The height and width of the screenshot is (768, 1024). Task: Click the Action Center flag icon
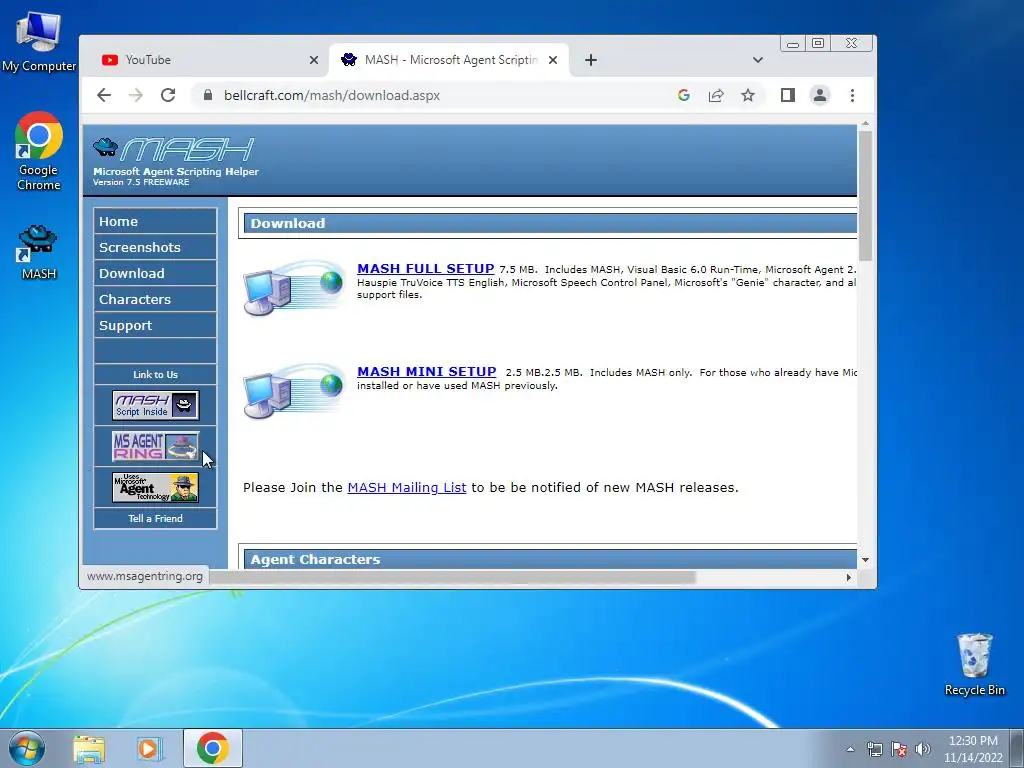pos(899,749)
